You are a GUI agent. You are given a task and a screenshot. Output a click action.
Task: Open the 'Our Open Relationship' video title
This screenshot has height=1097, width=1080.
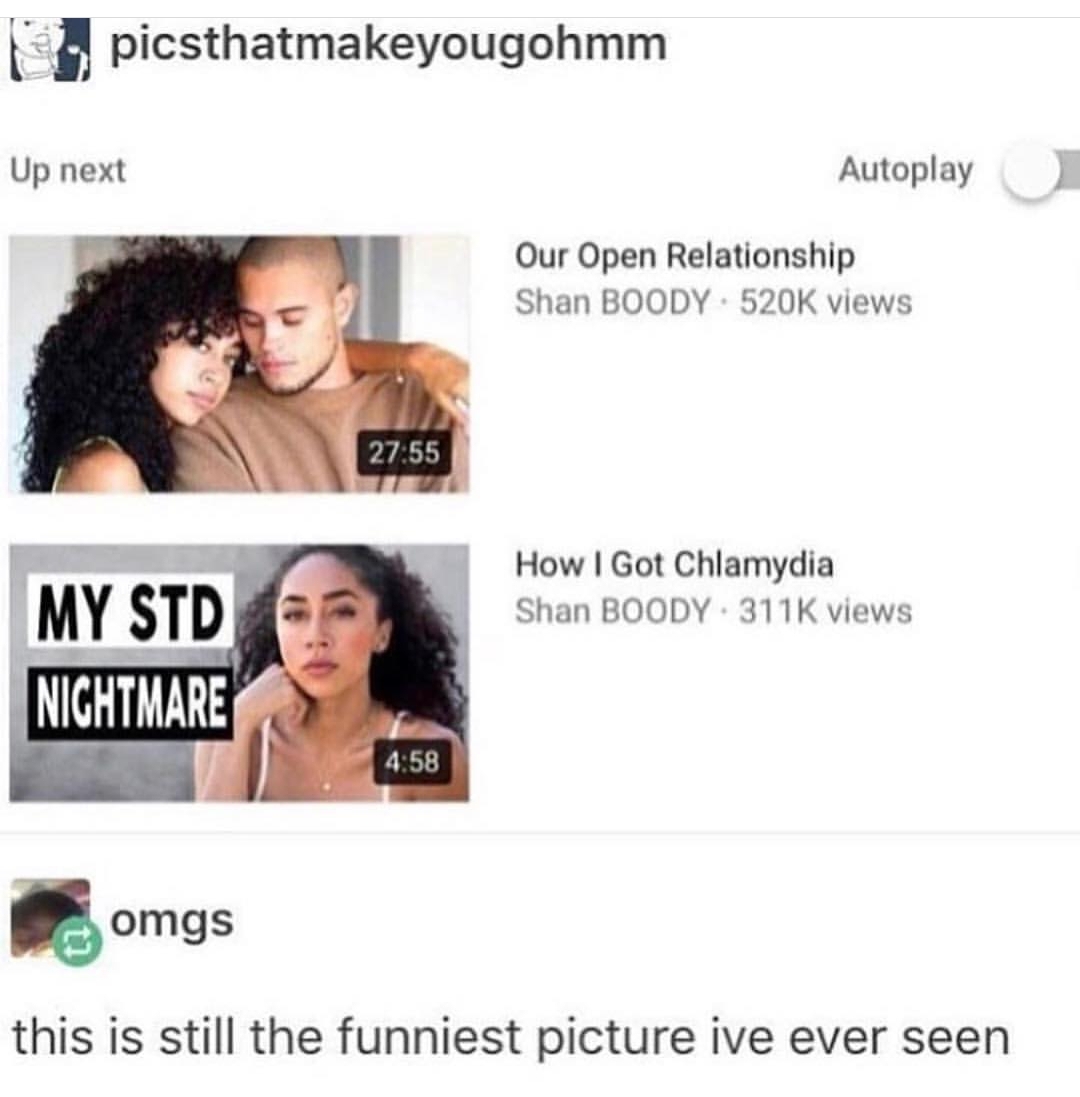click(x=685, y=257)
